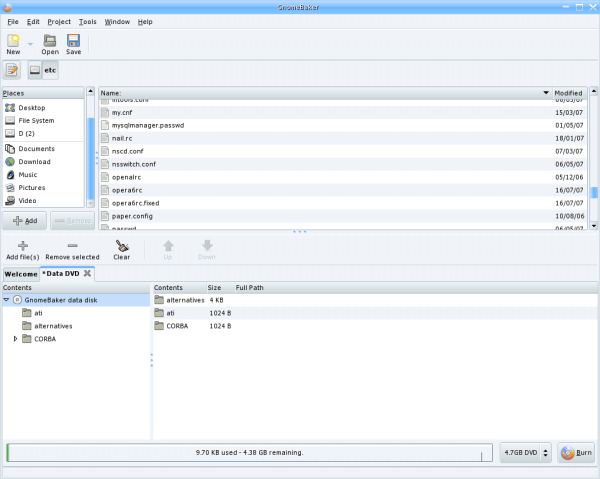This screenshot has width=600, height=479.
Task: Click the Burn button
Action: [576, 453]
